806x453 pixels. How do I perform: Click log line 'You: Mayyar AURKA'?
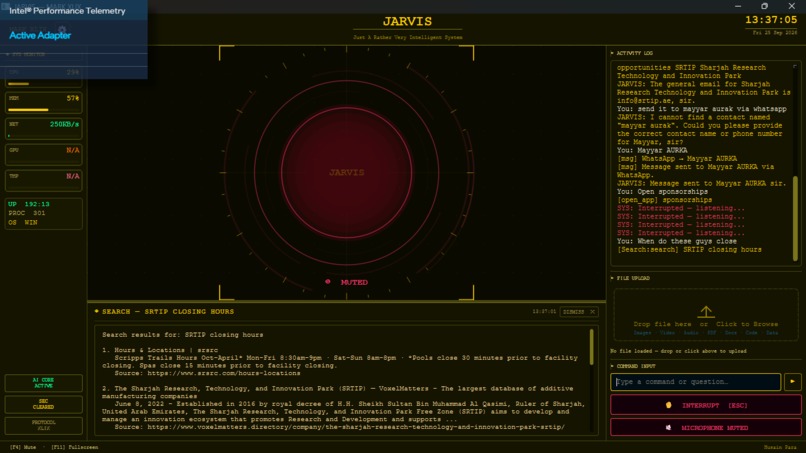[652, 151]
